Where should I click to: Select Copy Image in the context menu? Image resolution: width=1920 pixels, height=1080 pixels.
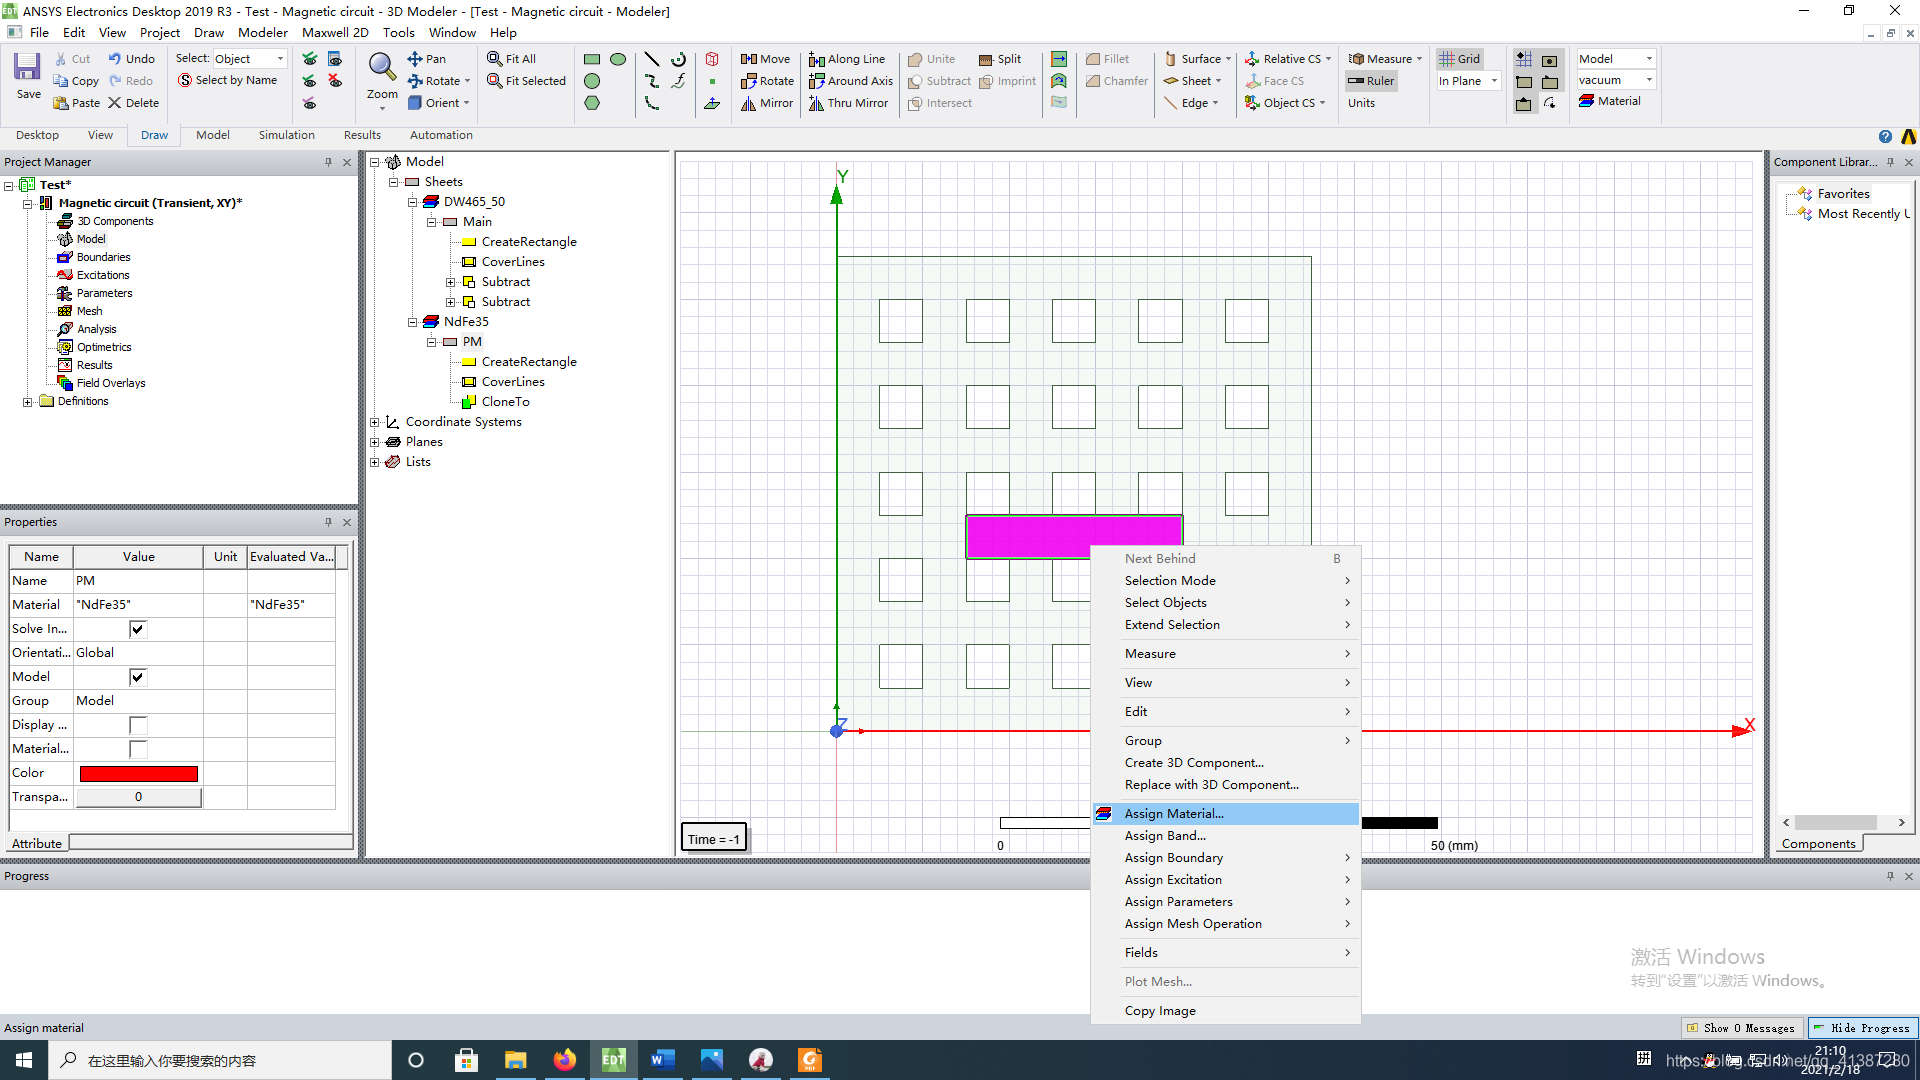[1225, 1011]
